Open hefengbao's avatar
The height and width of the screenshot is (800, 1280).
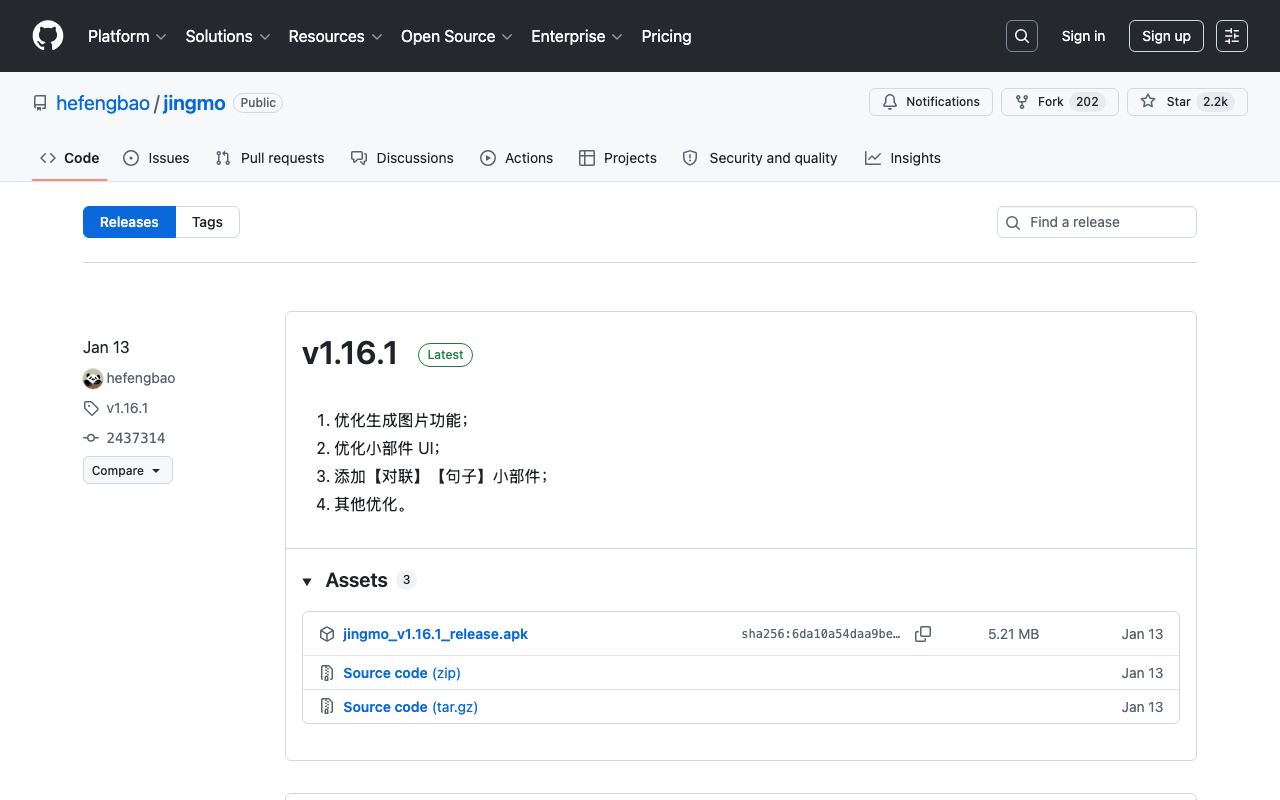93,378
